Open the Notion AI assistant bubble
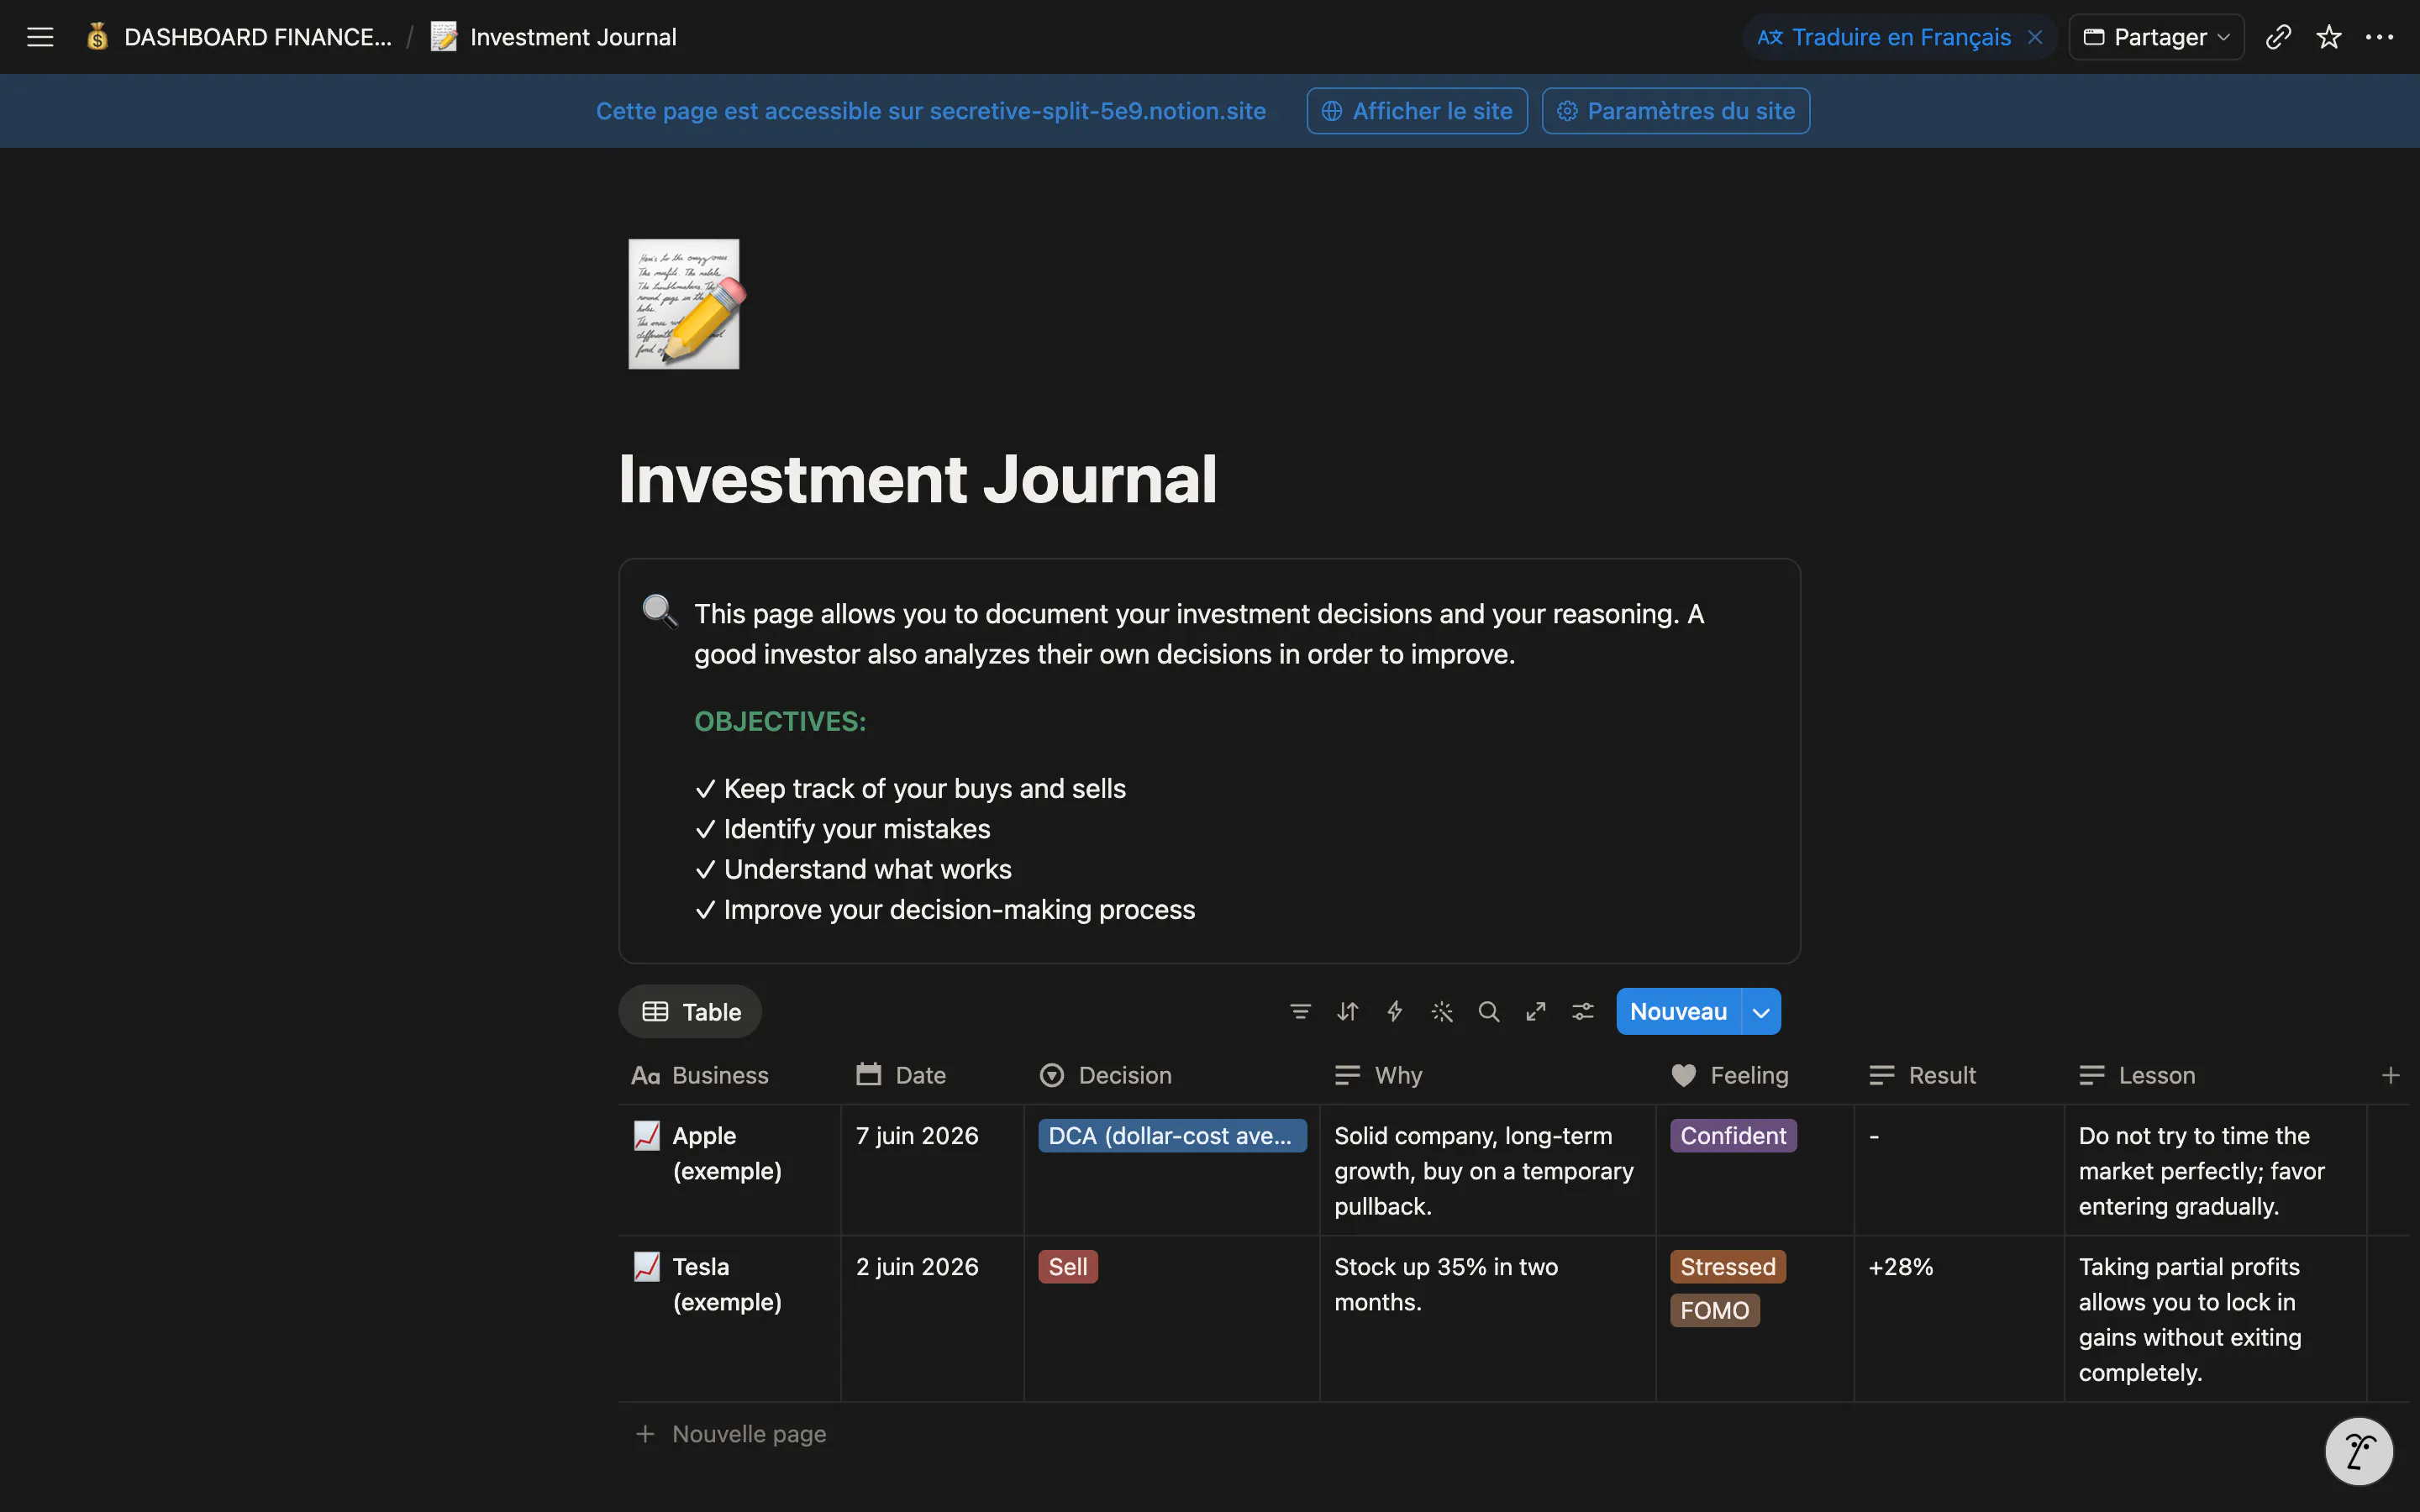The image size is (2420, 1512). click(x=2359, y=1451)
